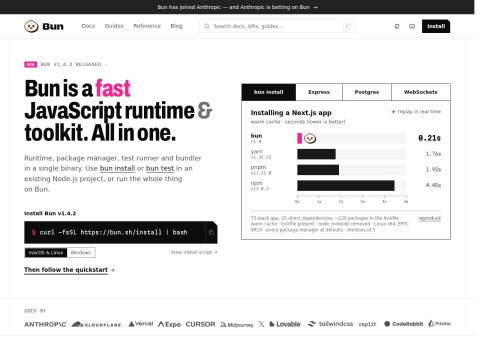Click the X logo in Used By
Image resolution: width=480 pixels, height=360 pixels.
coord(261,324)
